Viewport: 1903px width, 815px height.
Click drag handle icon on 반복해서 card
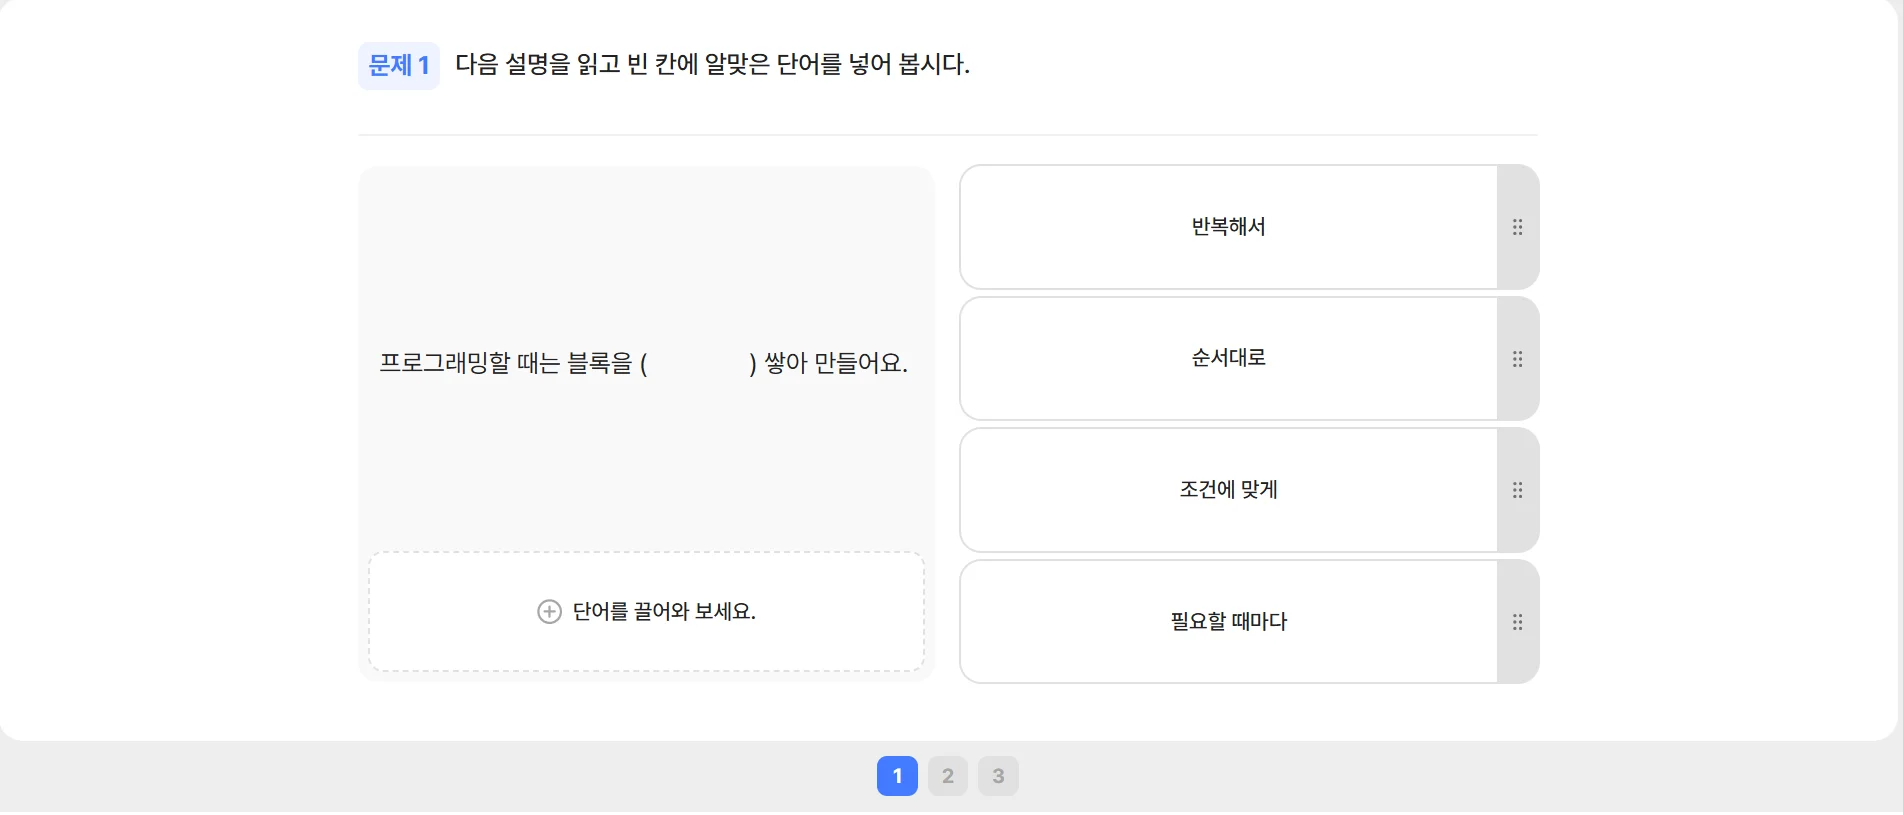tap(1517, 227)
